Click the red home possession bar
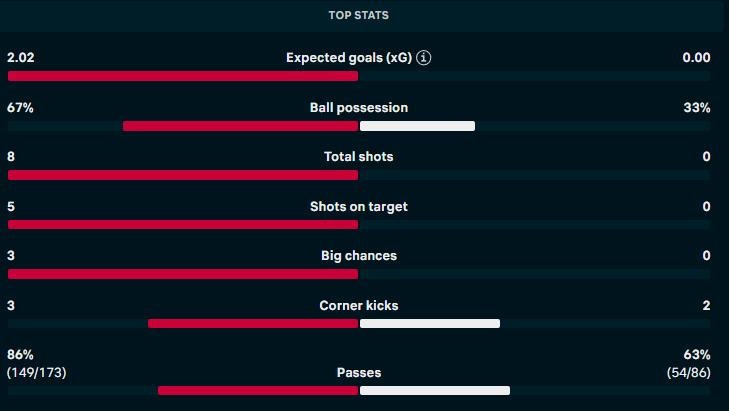The height and width of the screenshot is (411, 729). click(240, 126)
